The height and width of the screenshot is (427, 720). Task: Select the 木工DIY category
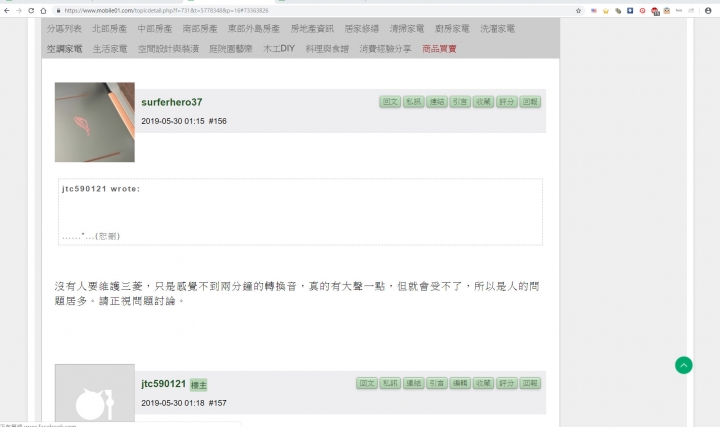click(x=279, y=49)
